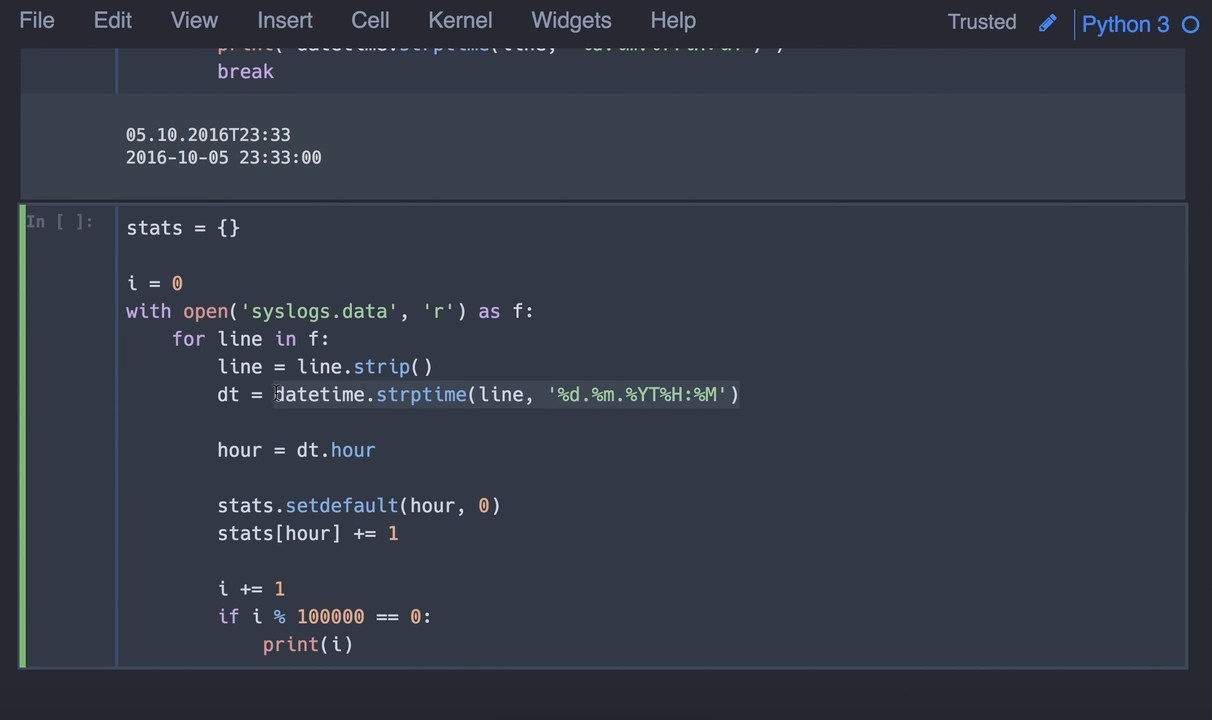Click the In [ ]: cell prompt

pyautogui.click(x=60, y=222)
